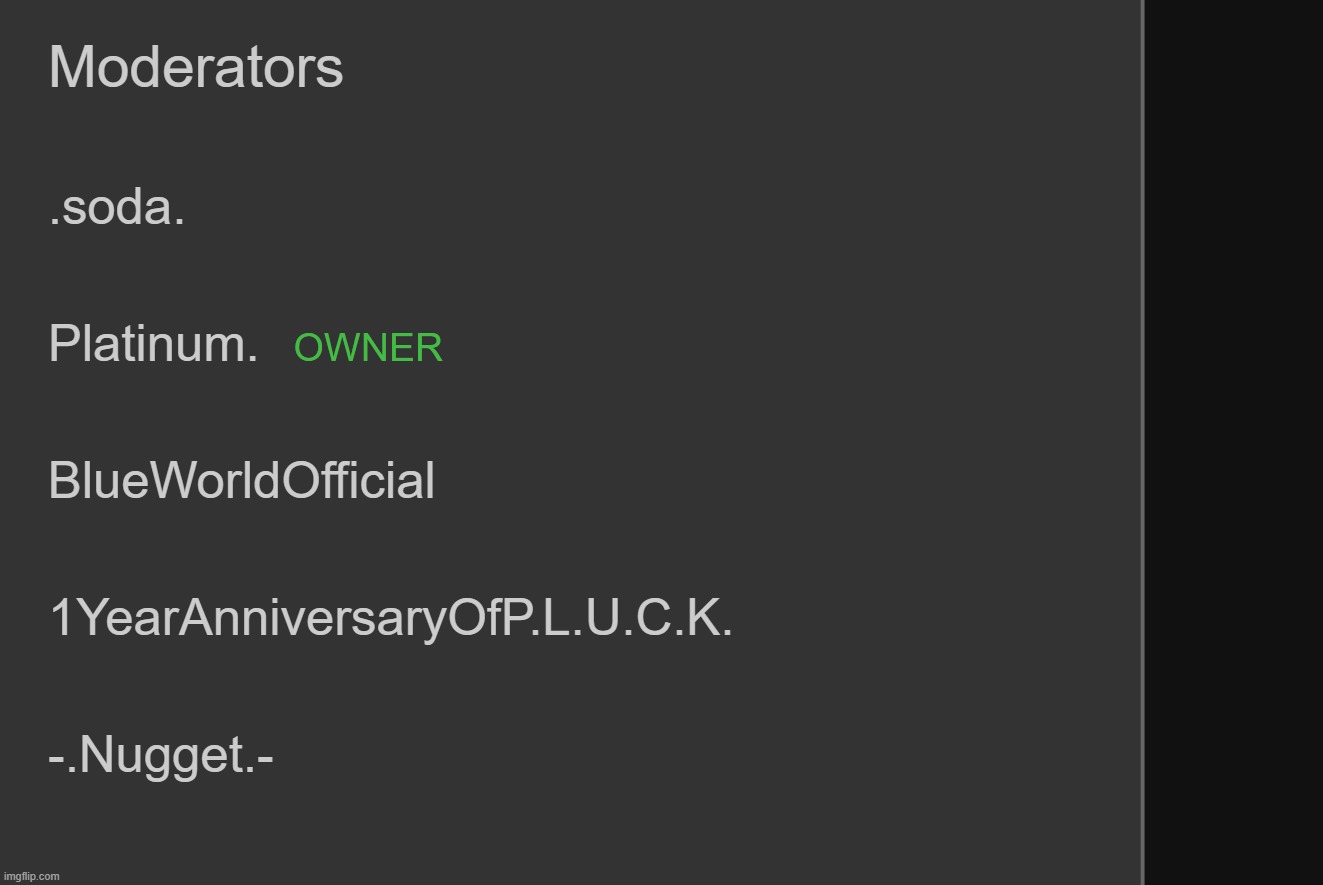
Task: Select the stream owner named Platinum.
Action: point(153,344)
